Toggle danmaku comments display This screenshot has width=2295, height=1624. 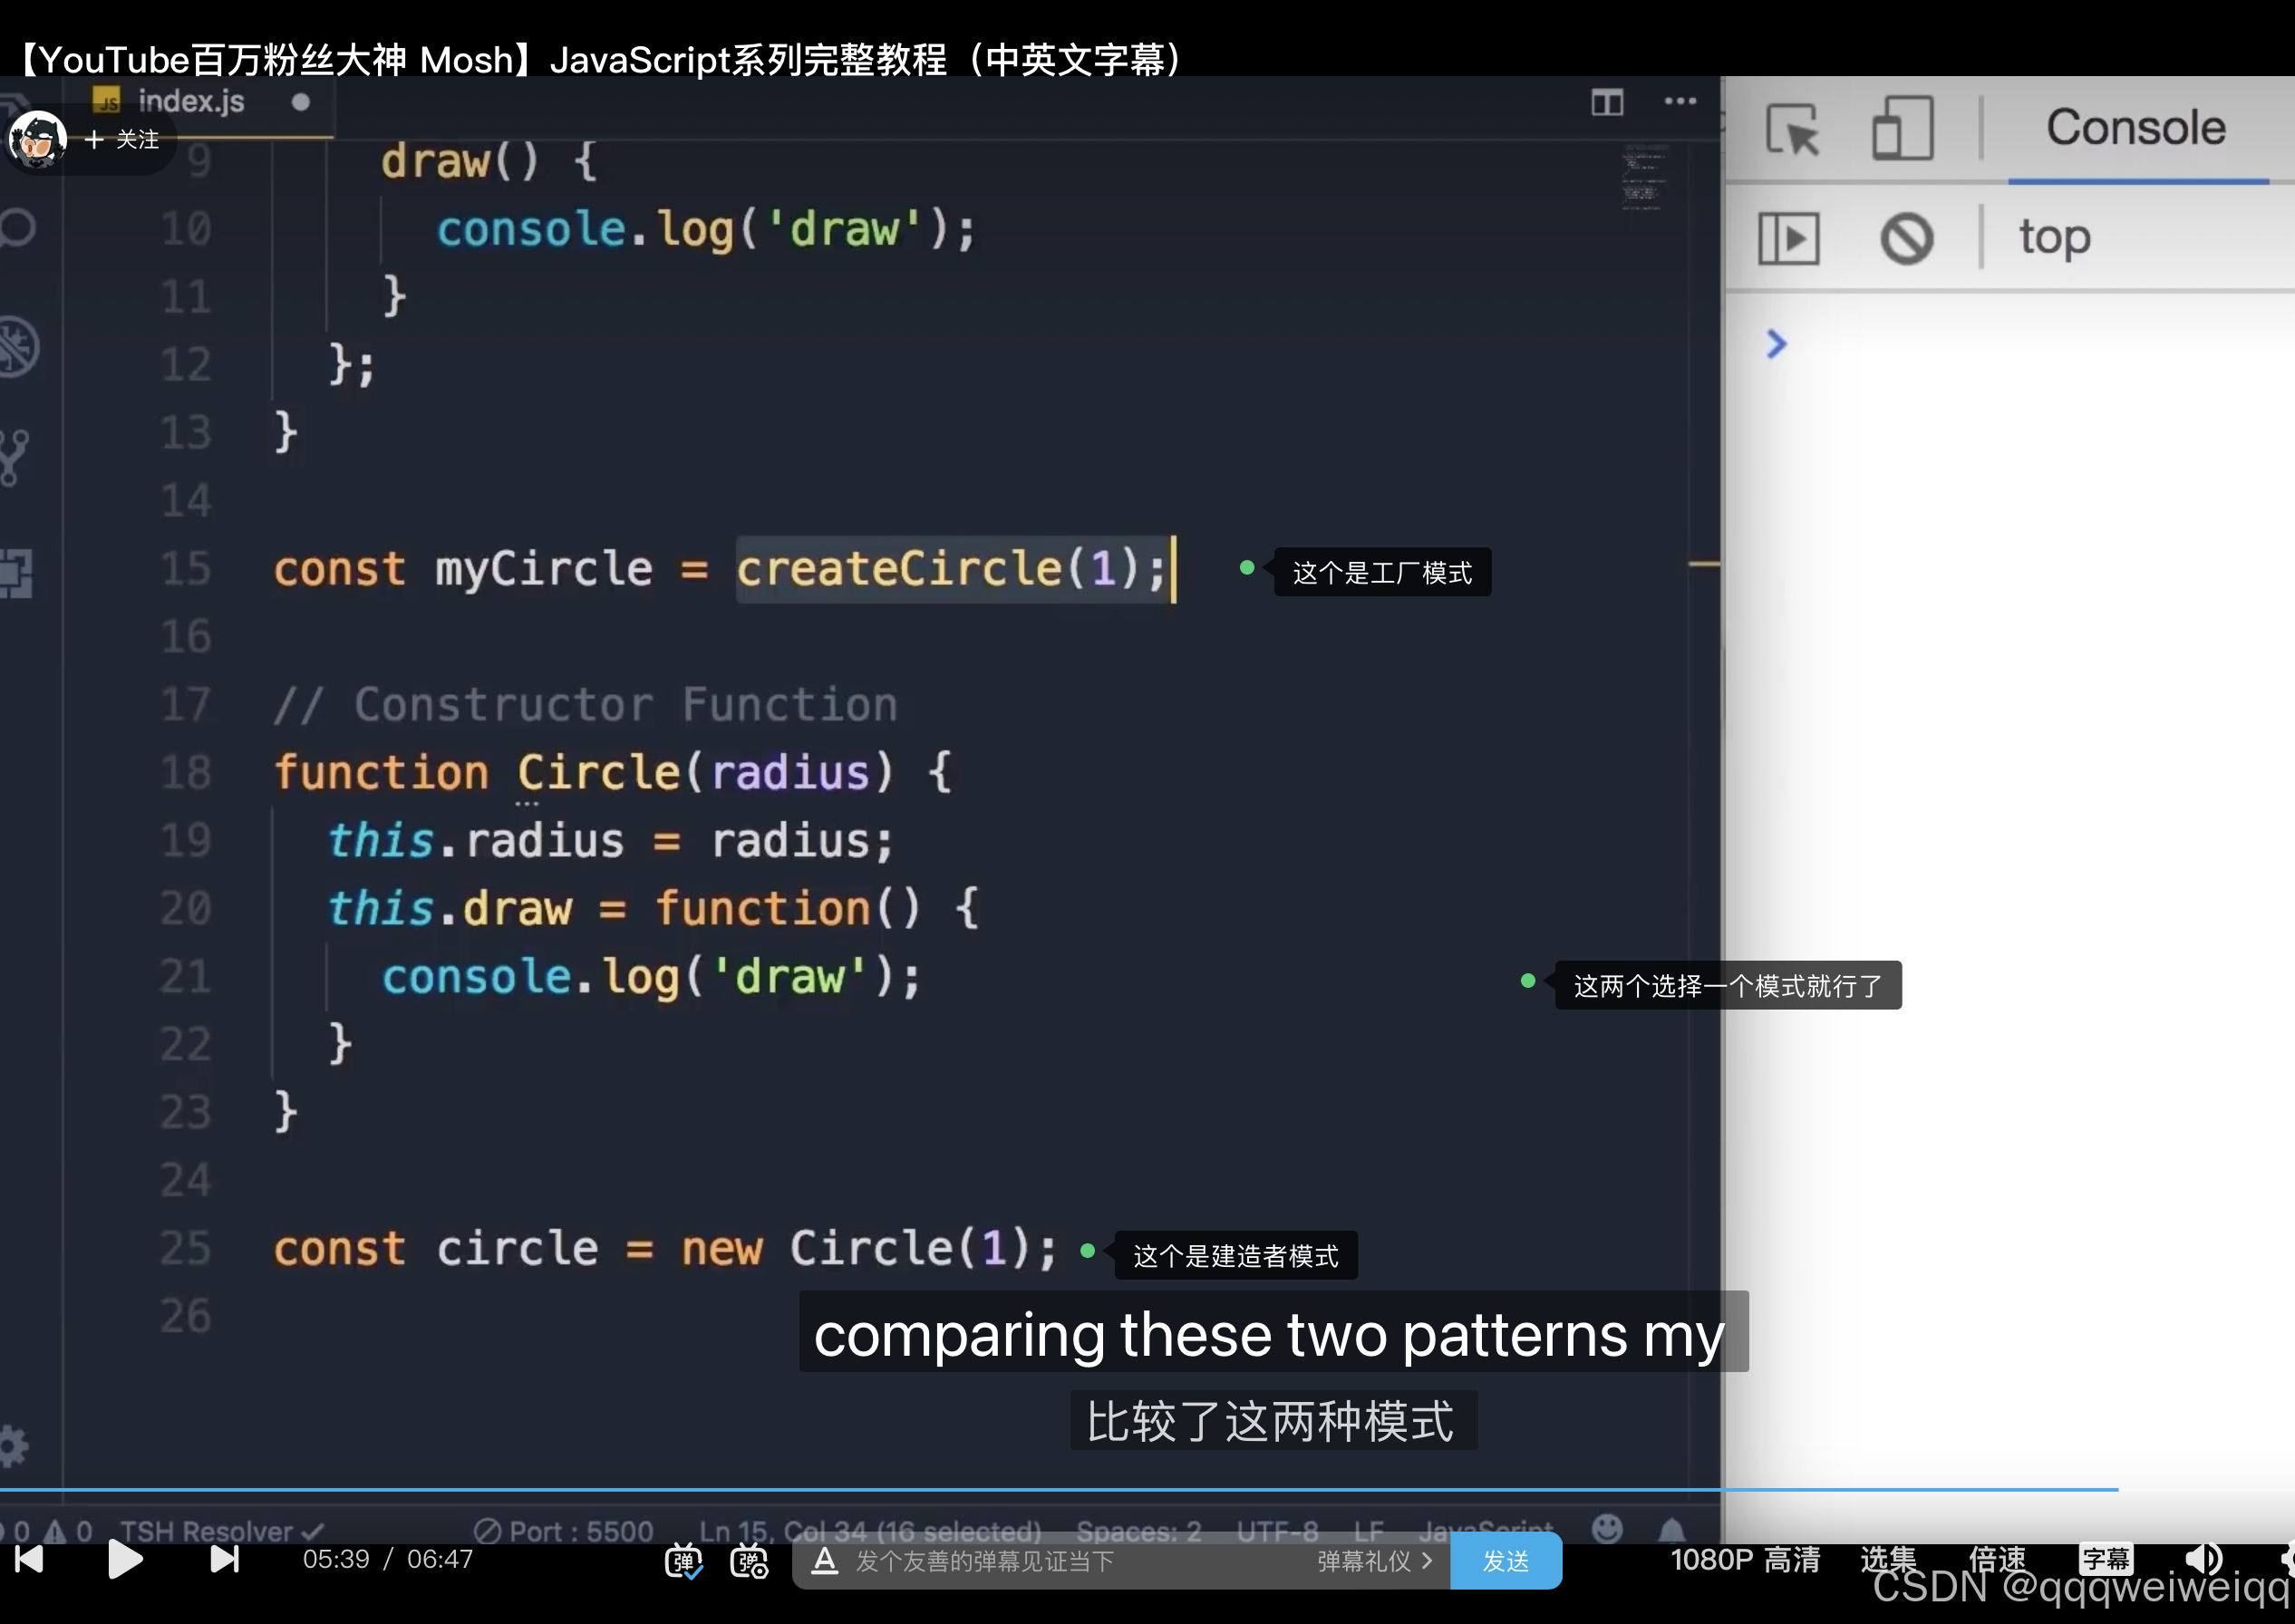[684, 1561]
